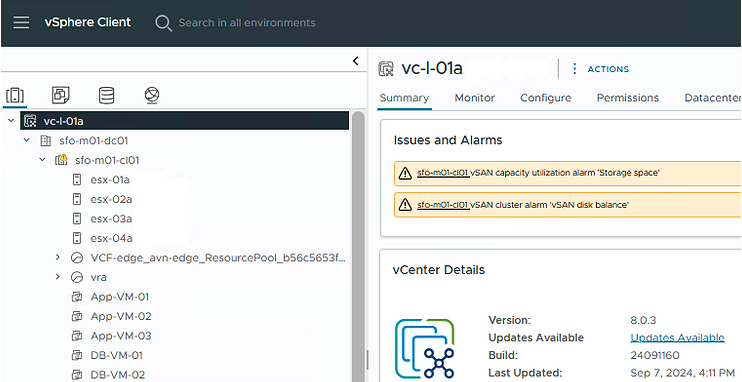This screenshot has width=742, height=382.
Task: Click the search magnifier icon
Action: pos(163,23)
